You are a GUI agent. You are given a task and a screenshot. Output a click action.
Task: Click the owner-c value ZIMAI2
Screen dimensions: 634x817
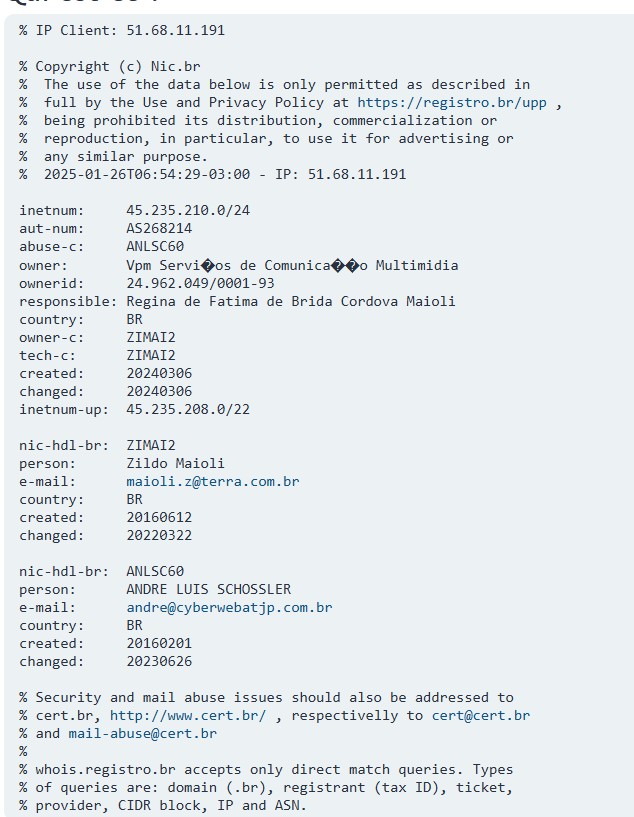(151, 337)
